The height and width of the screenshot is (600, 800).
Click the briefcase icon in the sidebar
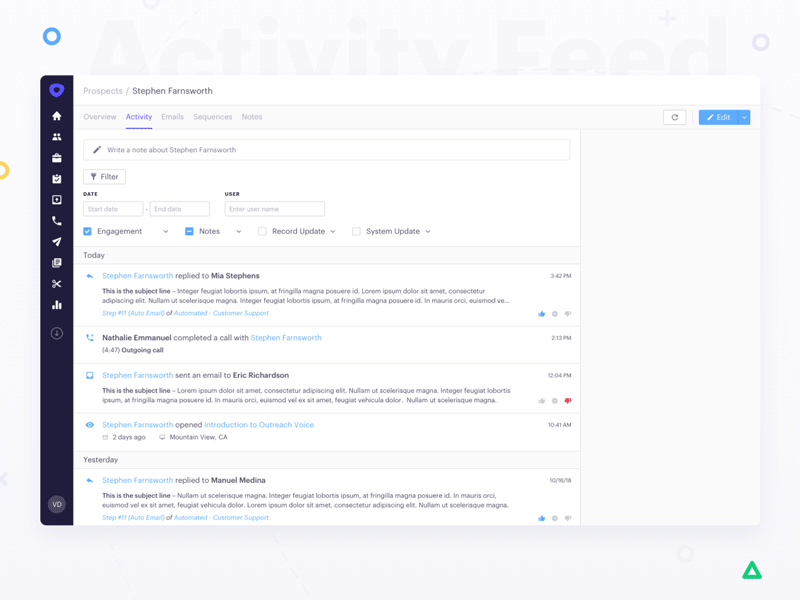[x=57, y=160]
